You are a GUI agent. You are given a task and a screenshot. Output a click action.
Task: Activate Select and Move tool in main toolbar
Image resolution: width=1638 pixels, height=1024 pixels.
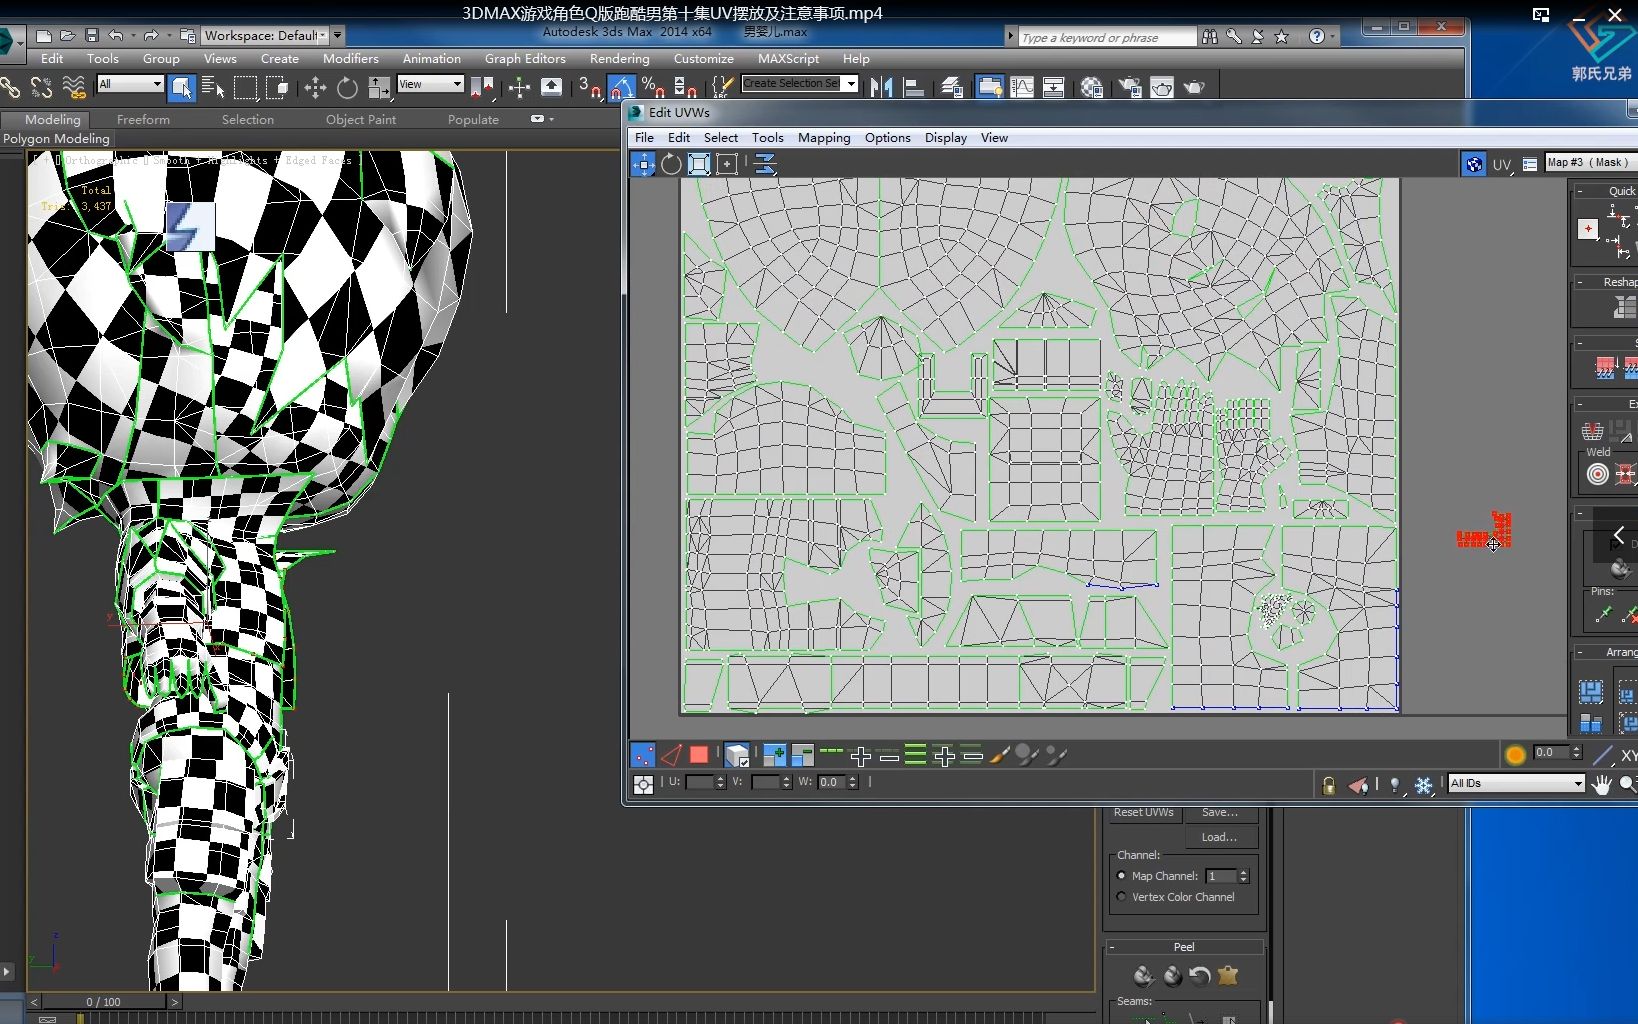[315, 88]
